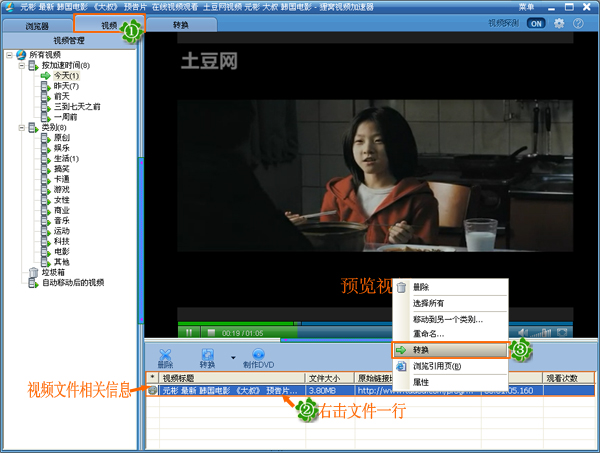Screen dimensions: 600x453
Task: Select 今天(1) in the video tree
Action: [x=66, y=75]
